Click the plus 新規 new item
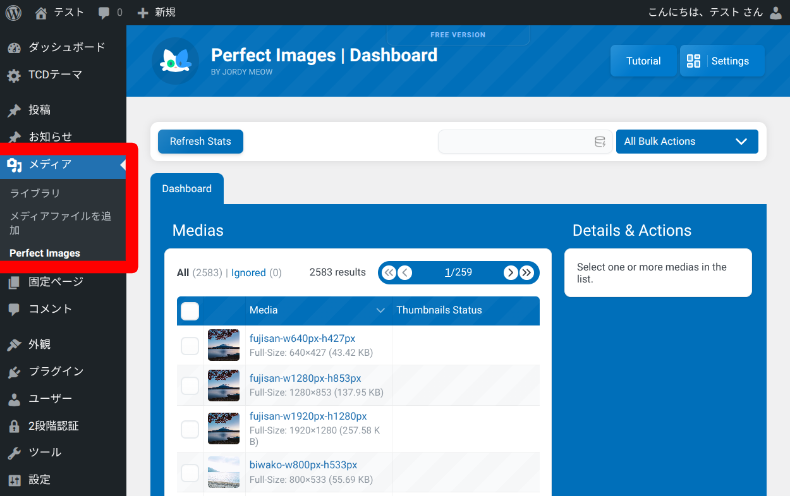The height and width of the screenshot is (496, 790). 156,13
